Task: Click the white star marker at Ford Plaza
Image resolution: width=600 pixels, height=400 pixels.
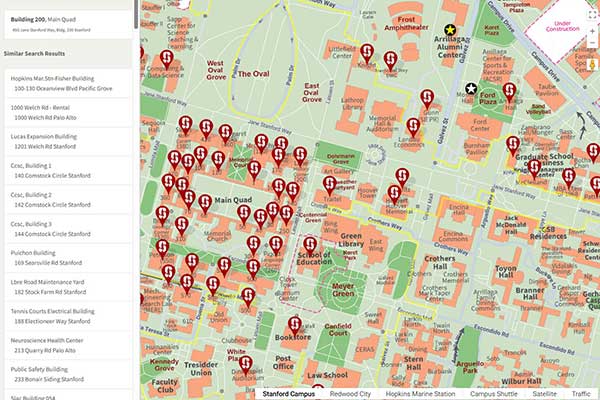Action: [471, 89]
